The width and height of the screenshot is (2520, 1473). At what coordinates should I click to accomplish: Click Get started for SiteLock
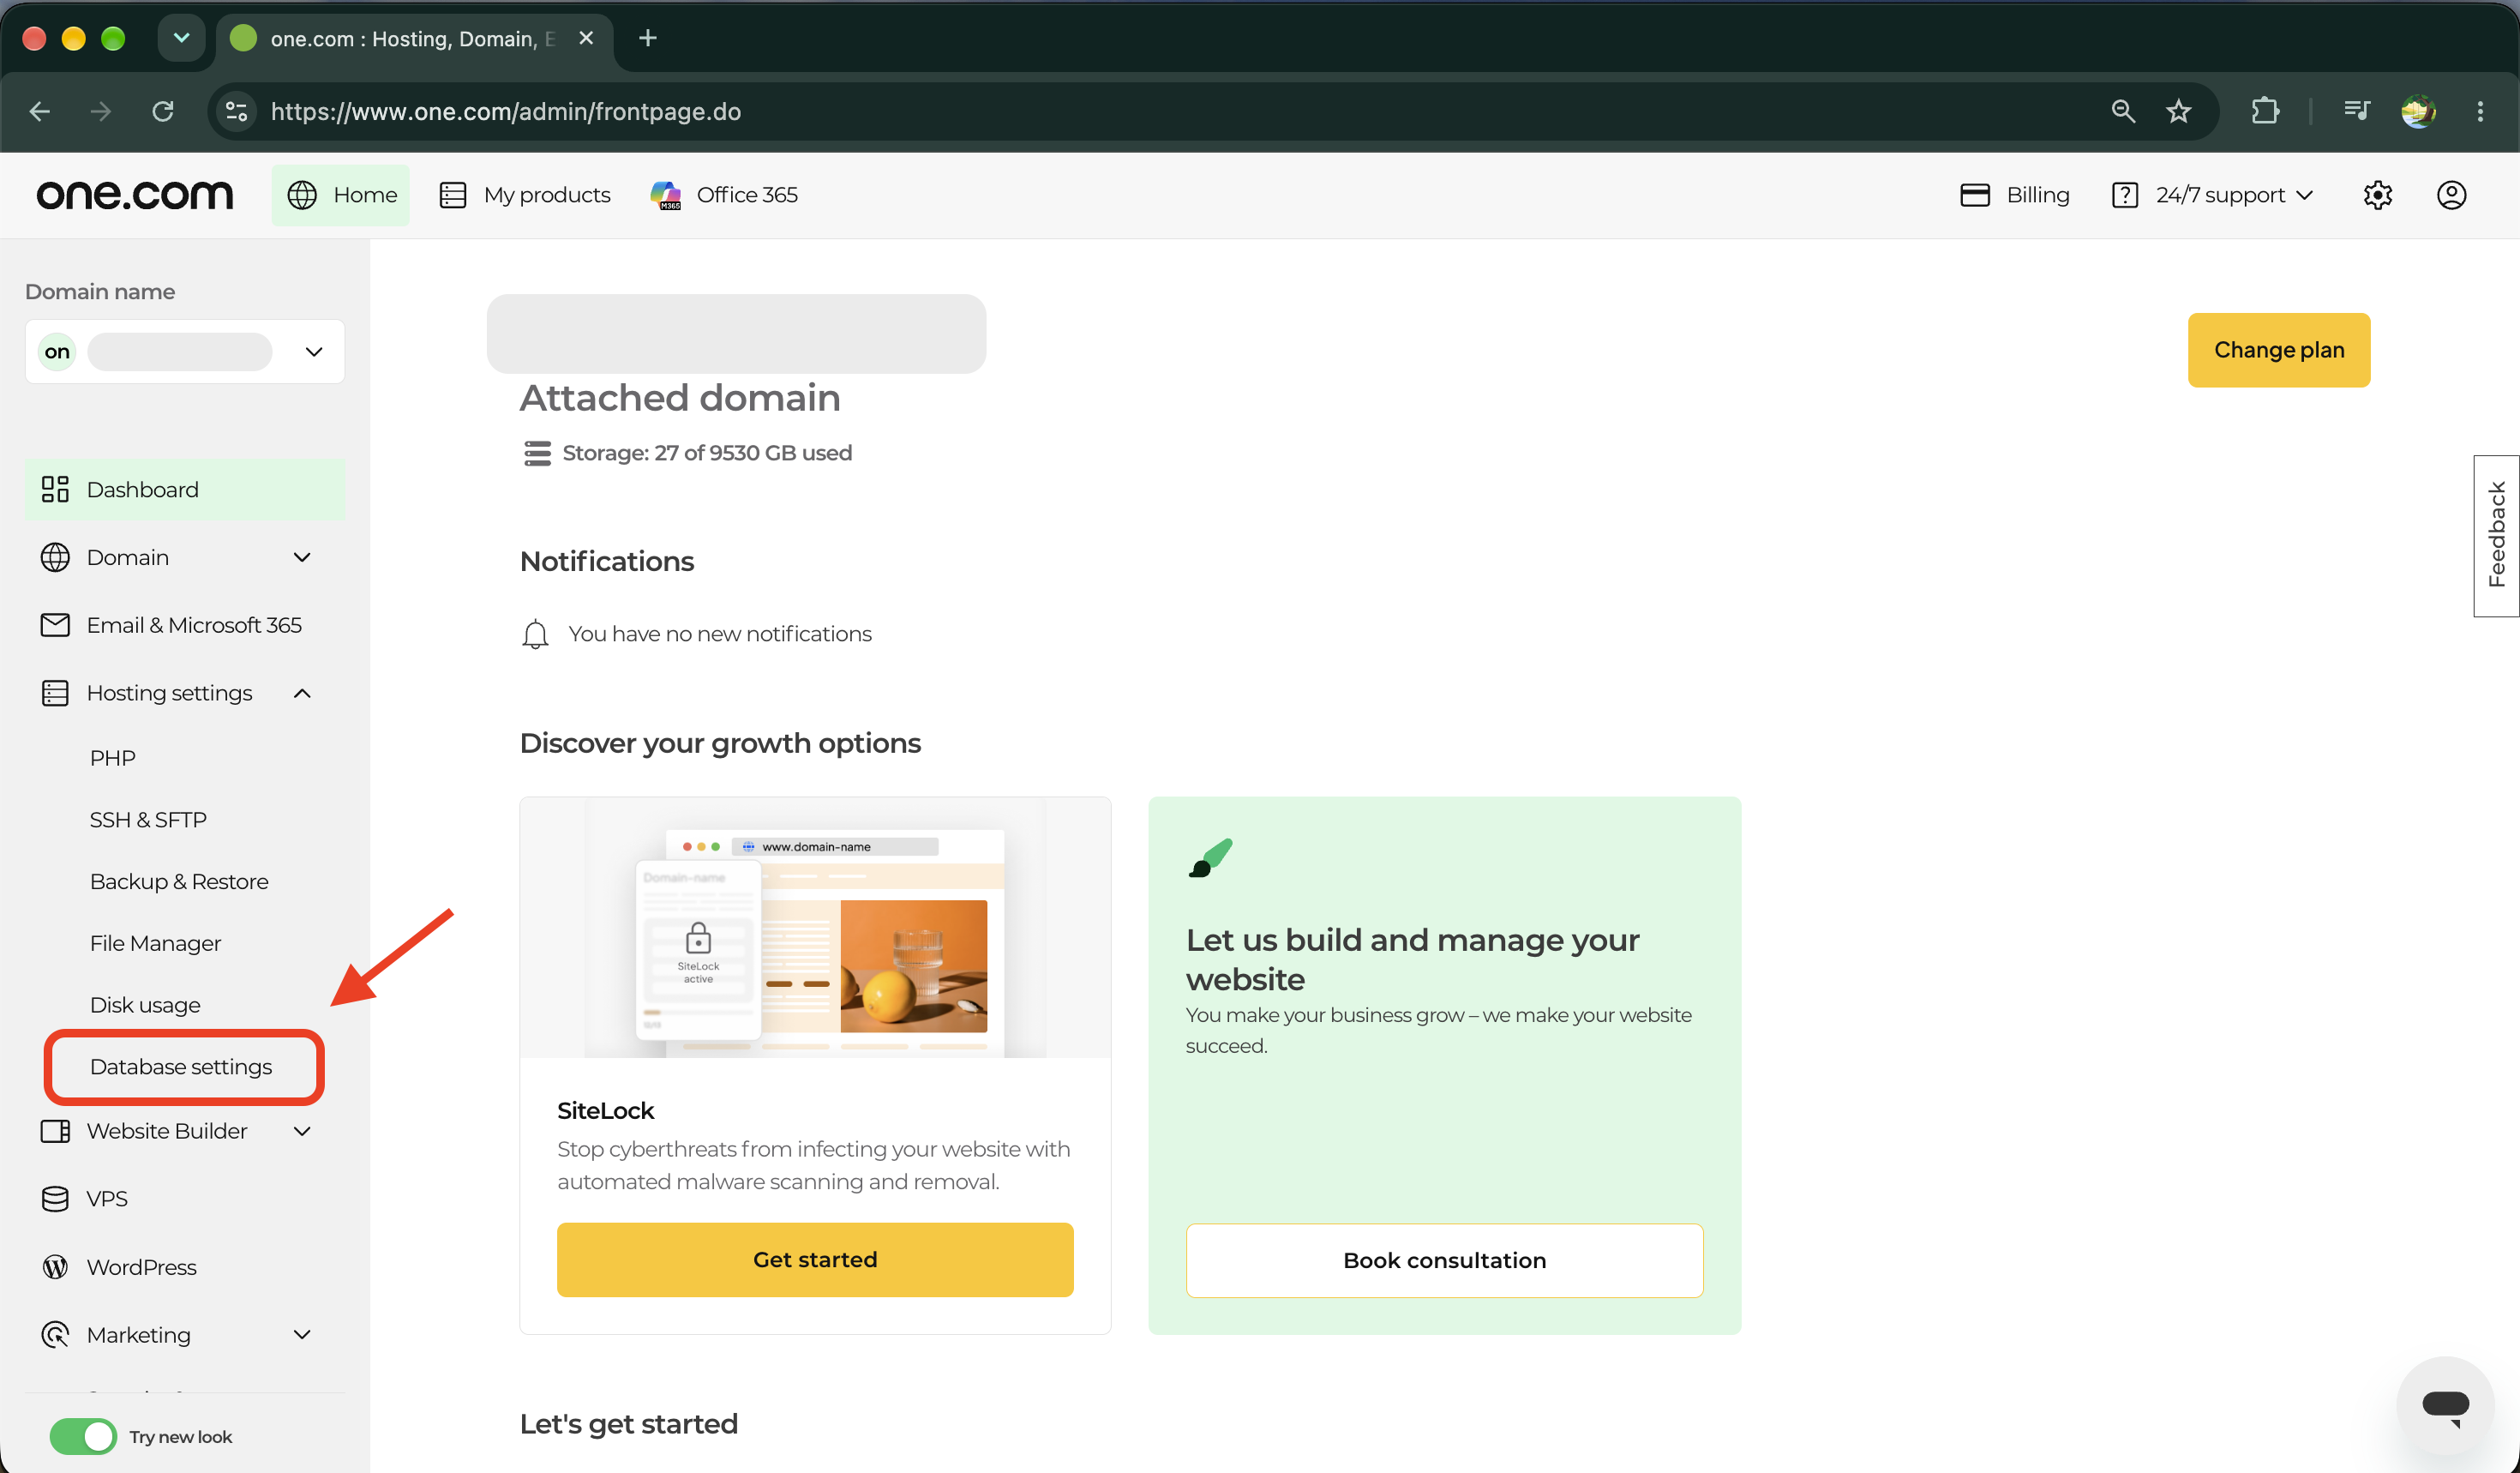click(x=815, y=1259)
